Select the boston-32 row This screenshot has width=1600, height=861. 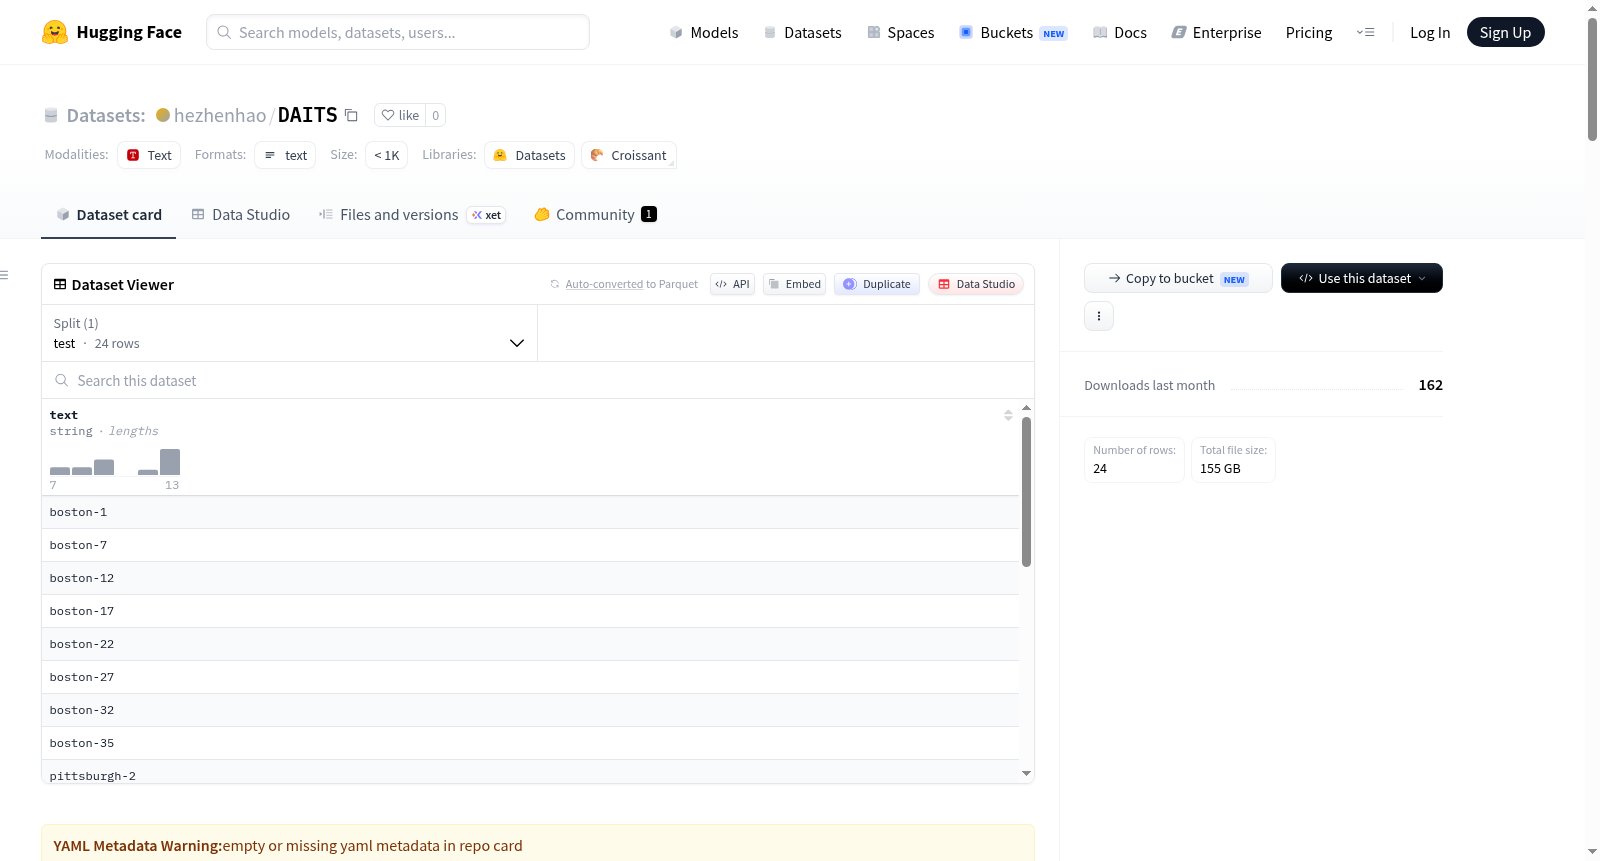point(530,710)
